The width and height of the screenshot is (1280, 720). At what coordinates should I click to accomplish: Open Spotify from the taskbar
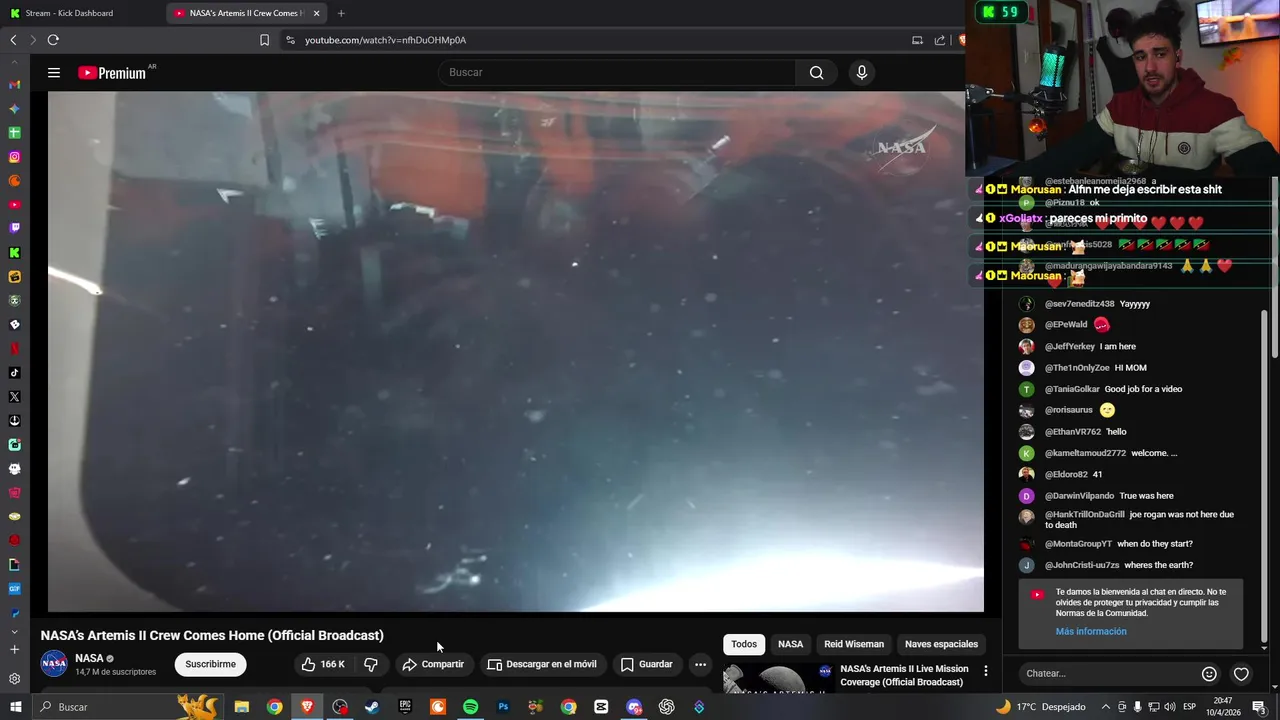click(x=470, y=707)
